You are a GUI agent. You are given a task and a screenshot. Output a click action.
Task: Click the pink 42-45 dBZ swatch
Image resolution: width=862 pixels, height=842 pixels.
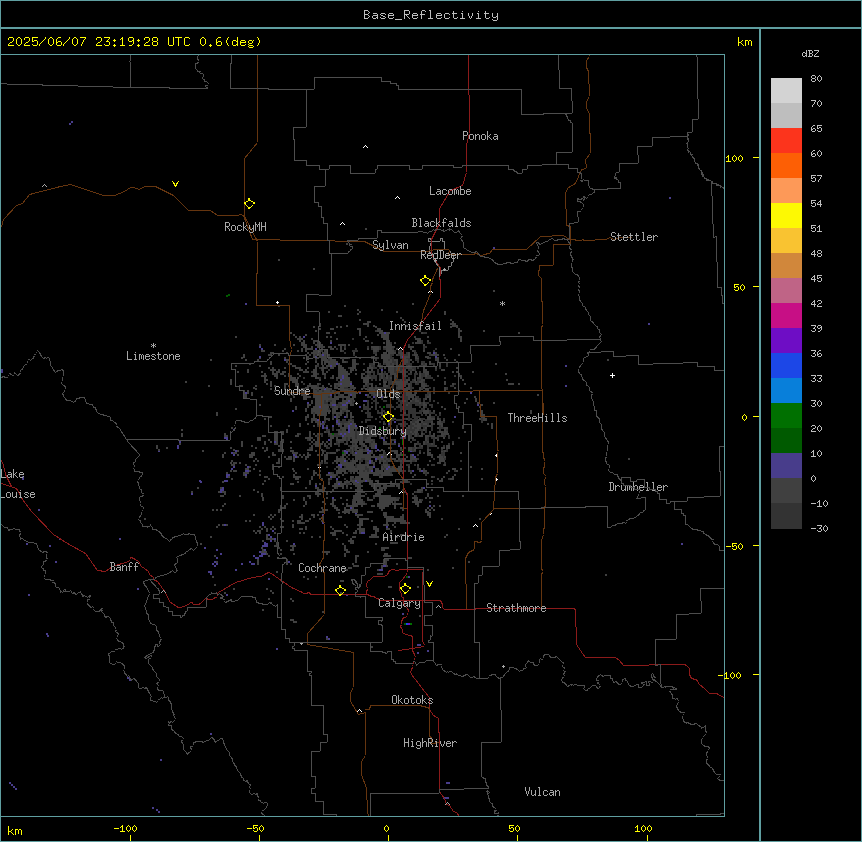tap(786, 291)
